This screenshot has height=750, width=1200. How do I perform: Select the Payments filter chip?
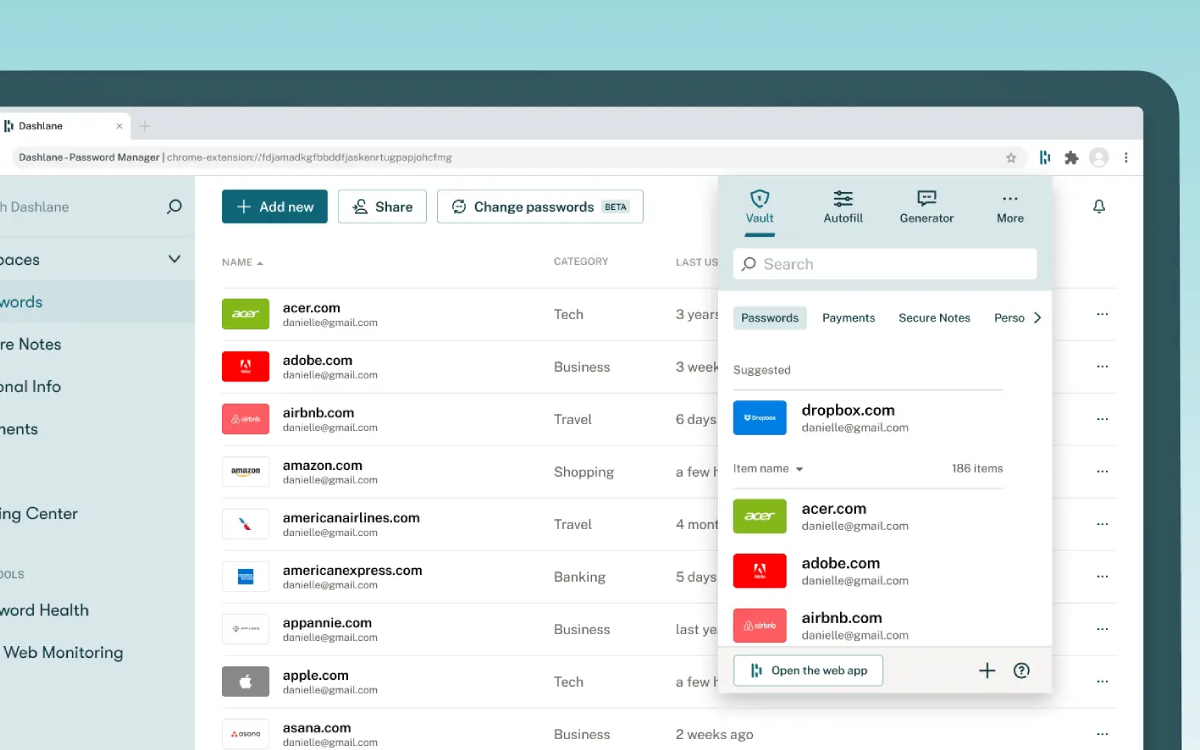[849, 318]
